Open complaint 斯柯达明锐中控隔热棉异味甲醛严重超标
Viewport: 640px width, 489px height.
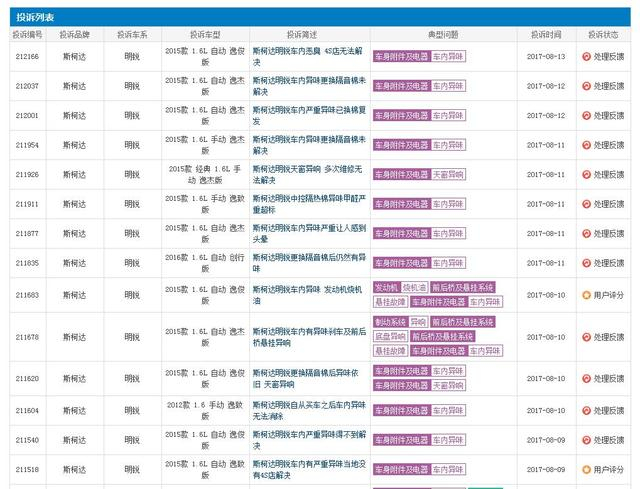309,204
